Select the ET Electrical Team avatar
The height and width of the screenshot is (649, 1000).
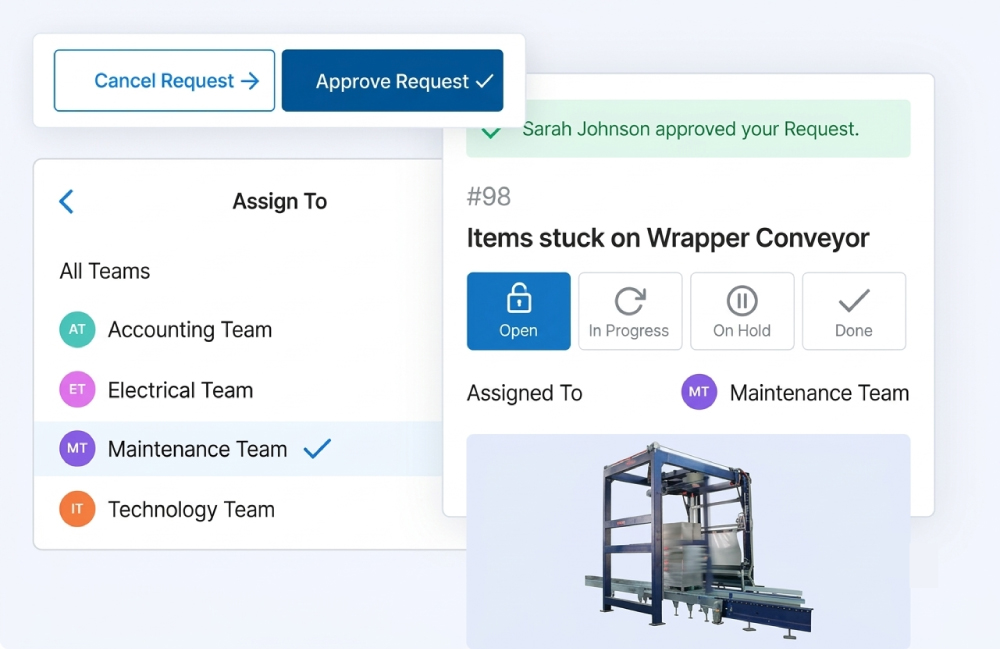77,390
